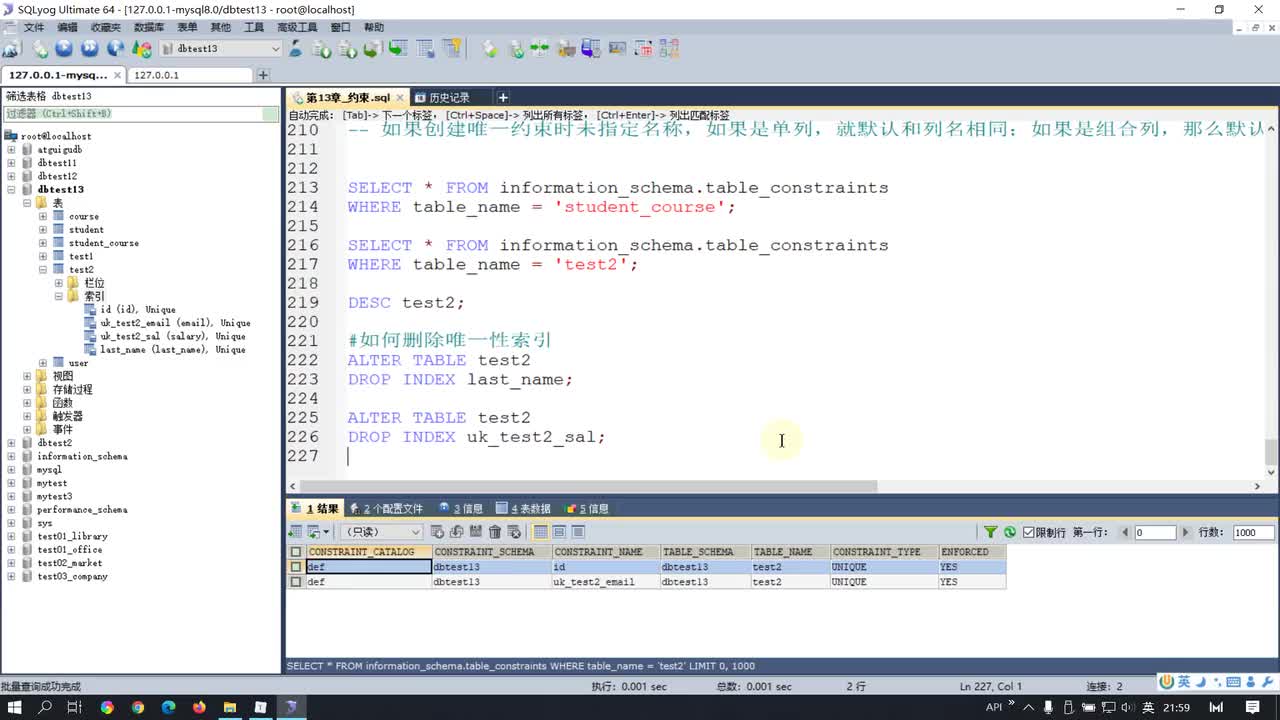This screenshot has height=720, width=1280.
Task: Click the next page arrow near 行数
Action: [1186, 533]
